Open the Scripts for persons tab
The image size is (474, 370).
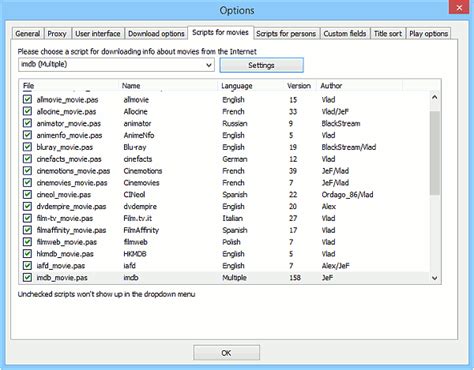[x=286, y=34]
